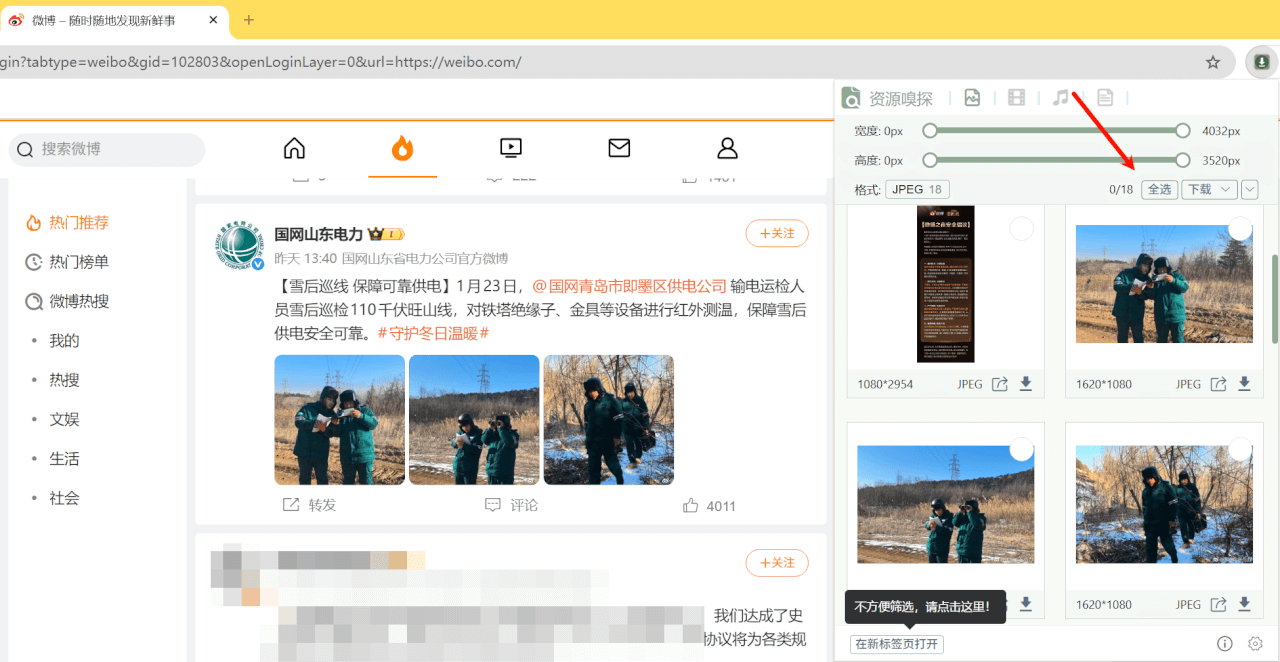Bookmark this page with the star icon
1280x662 pixels.
point(1213,62)
